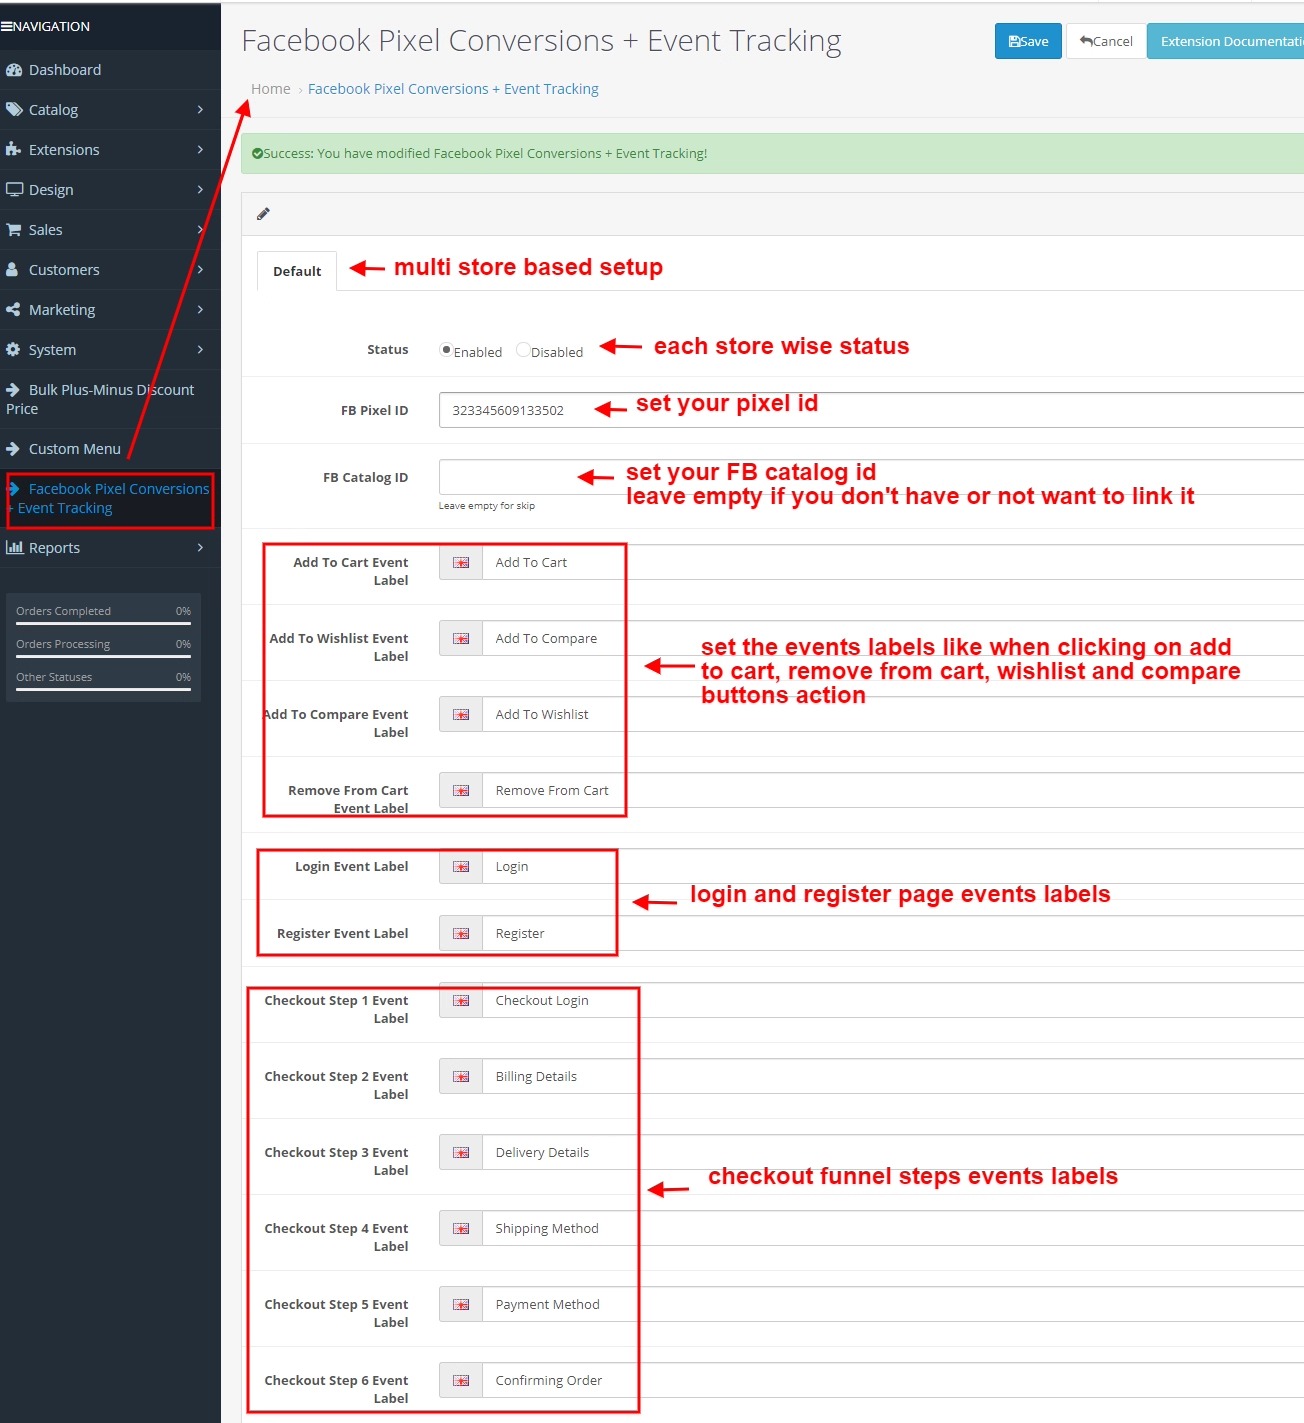Click the Cancel button
This screenshot has width=1304, height=1423.
pyautogui.click(x=1106, y=41)
